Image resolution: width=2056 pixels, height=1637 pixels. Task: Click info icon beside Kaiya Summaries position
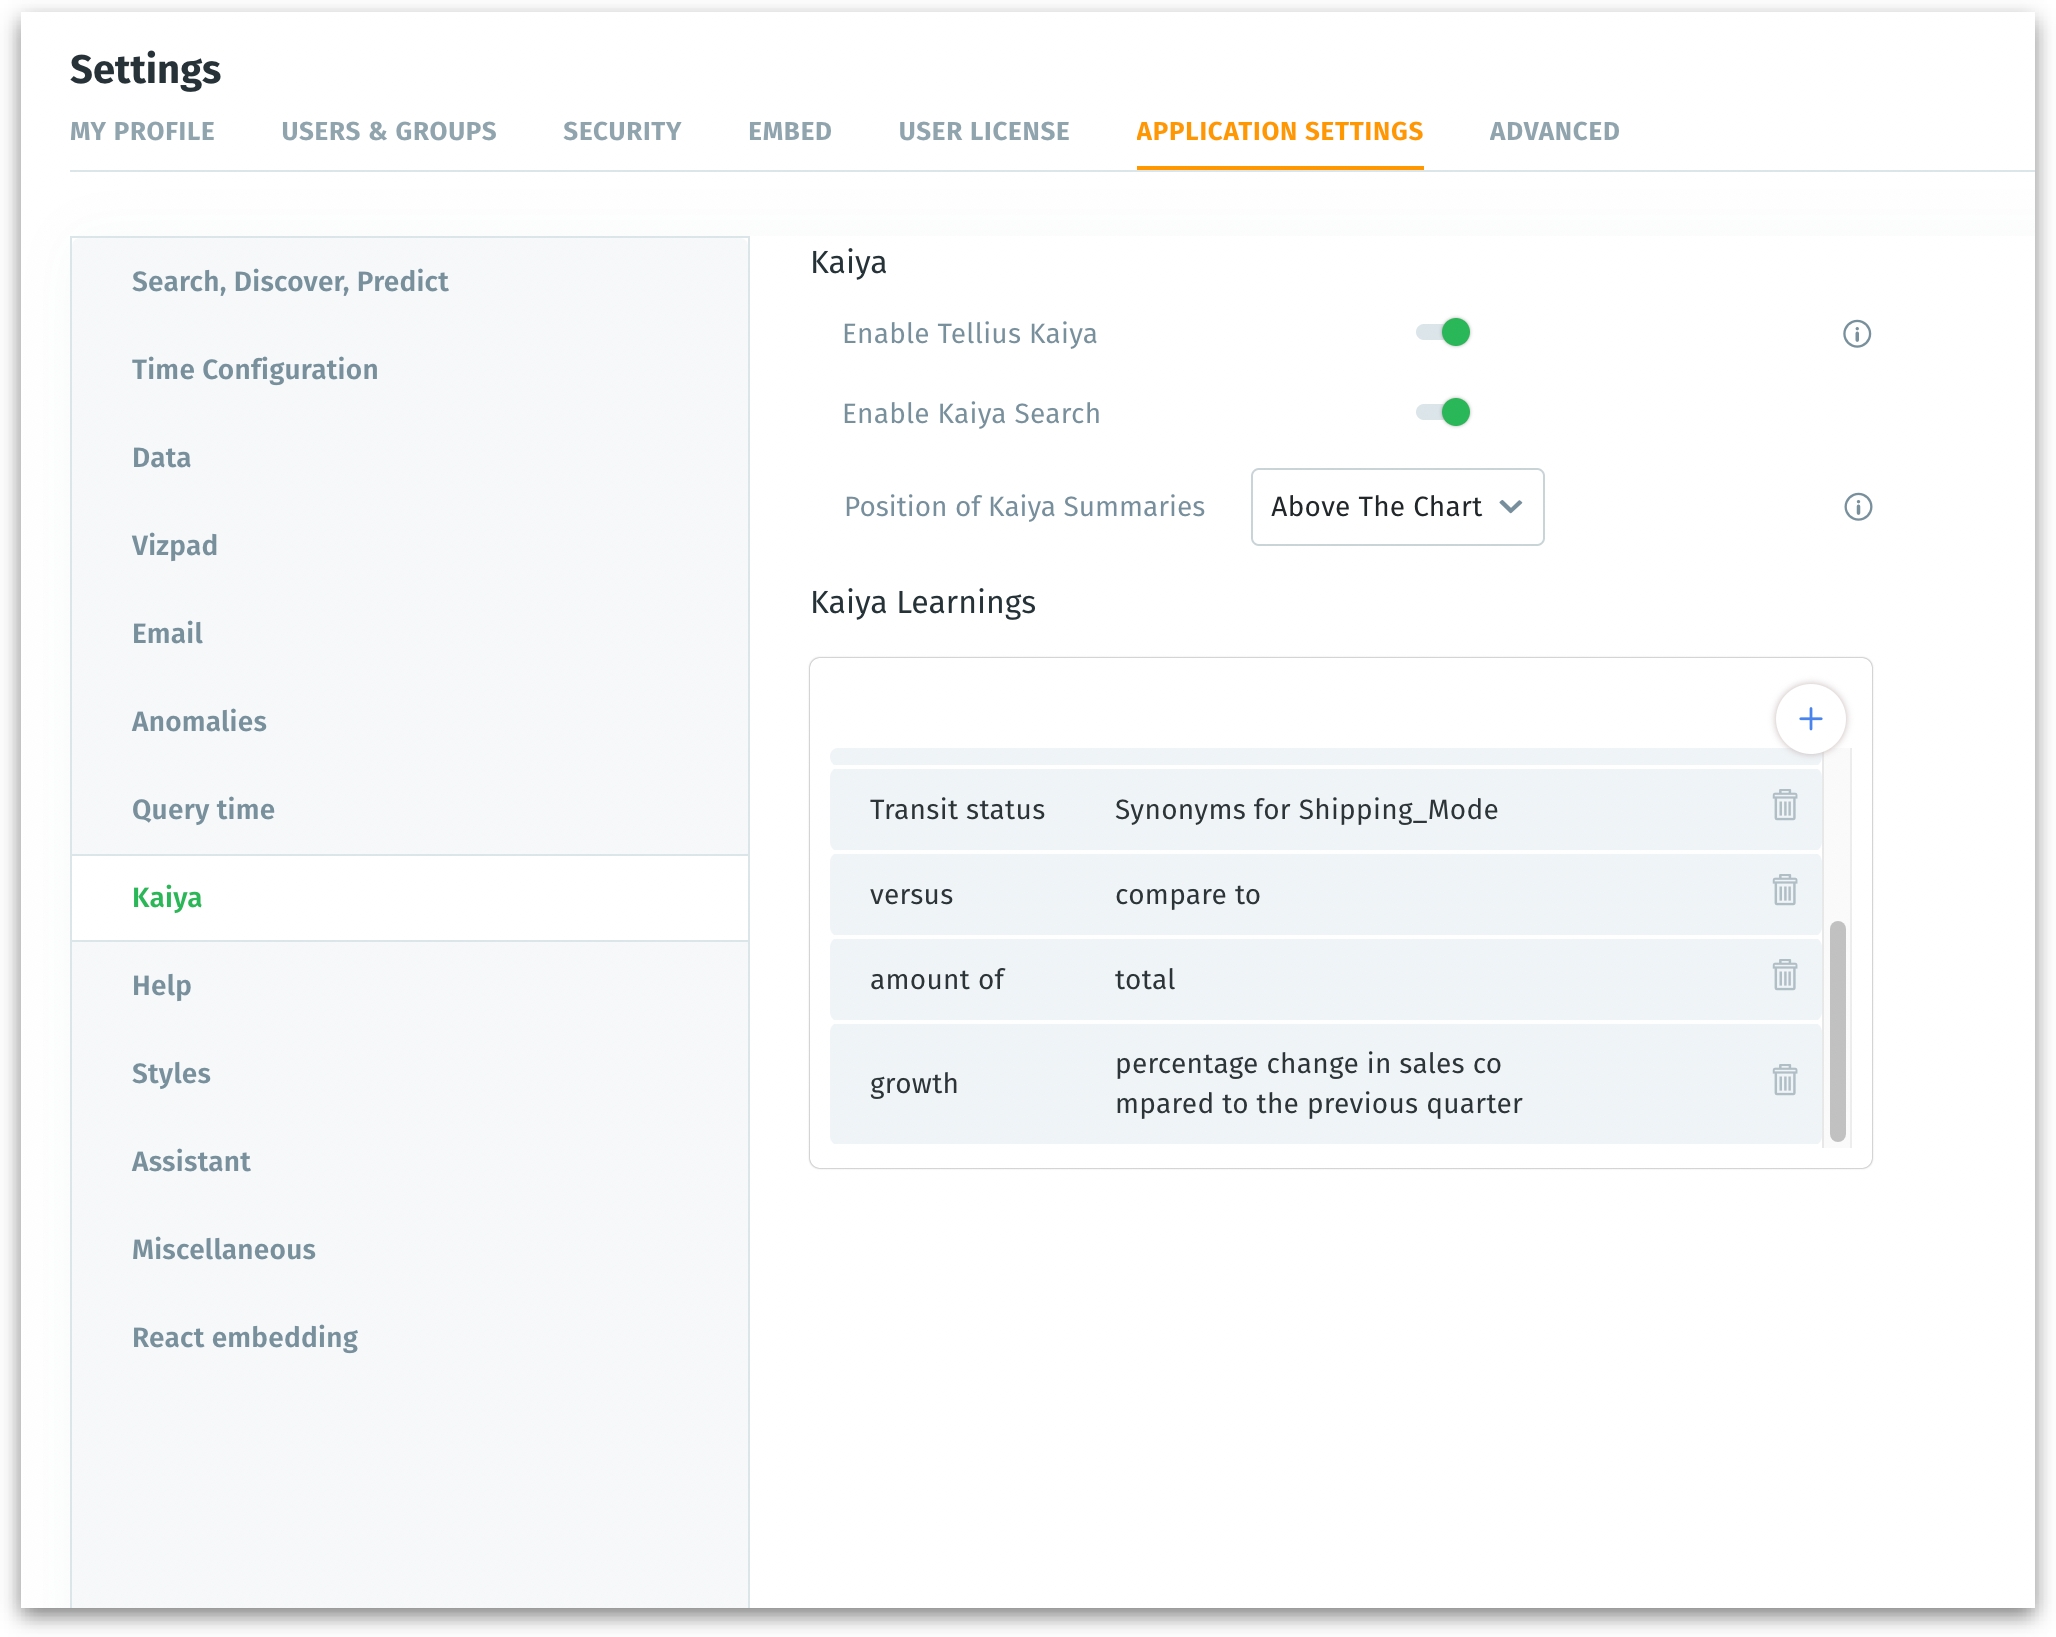point(1857,507)
